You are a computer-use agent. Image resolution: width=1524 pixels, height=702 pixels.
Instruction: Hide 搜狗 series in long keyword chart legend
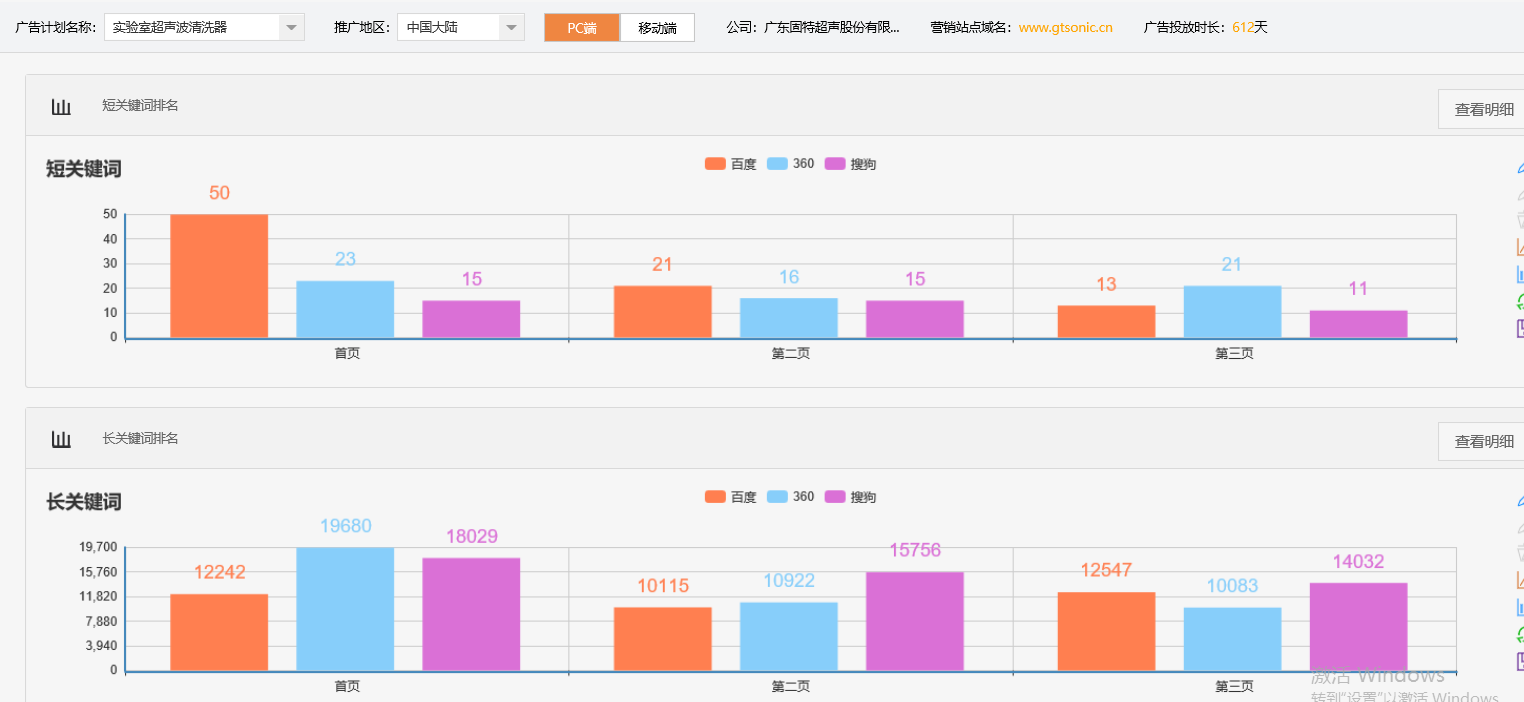tap(850, 496)
